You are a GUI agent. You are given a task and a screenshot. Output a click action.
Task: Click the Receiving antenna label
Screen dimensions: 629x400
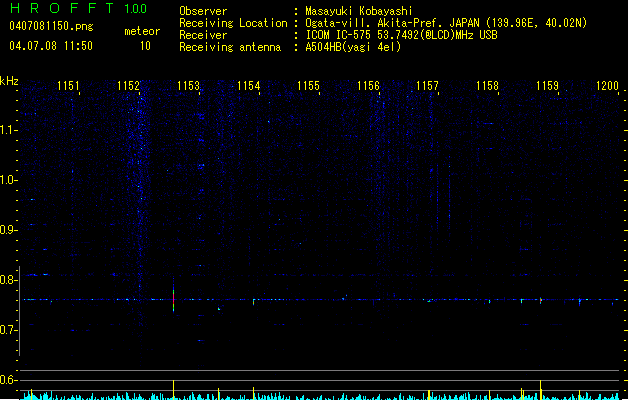tap(230, 47)
